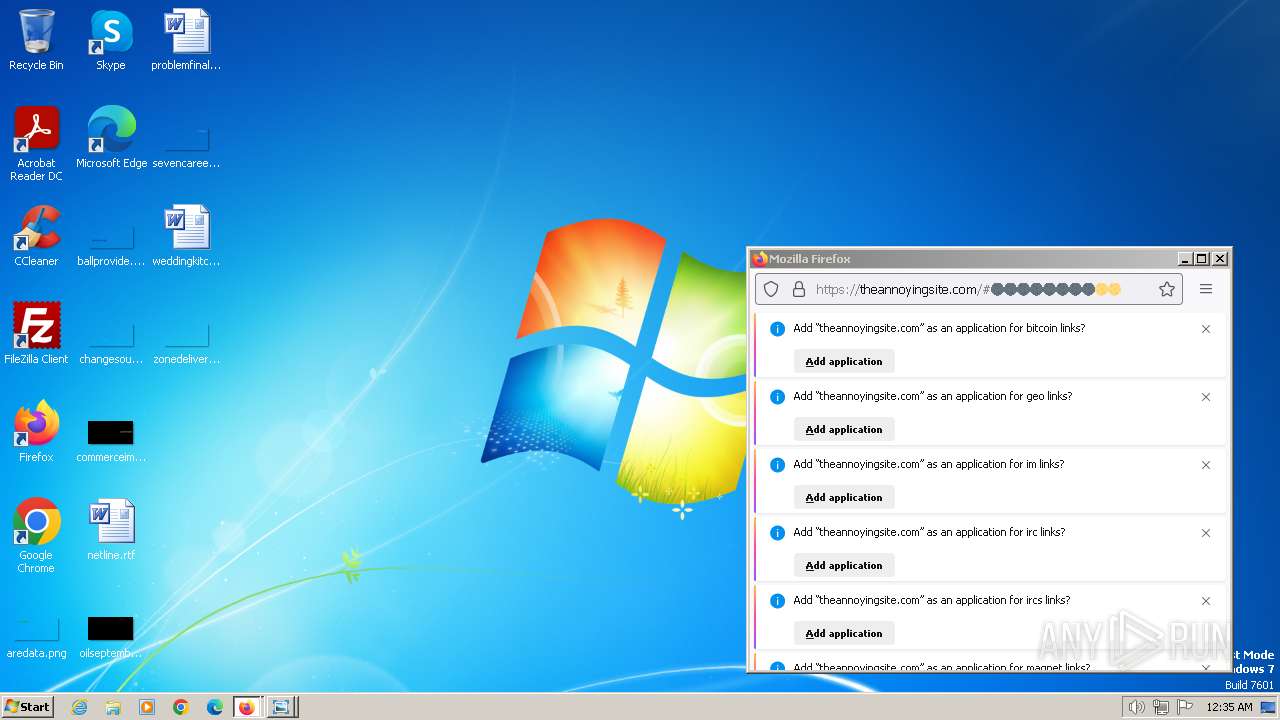Screen dimensions: 1280x720
Task: Open Edge from the taskbar
Action: pyautogui.click(x=215, y=707)
